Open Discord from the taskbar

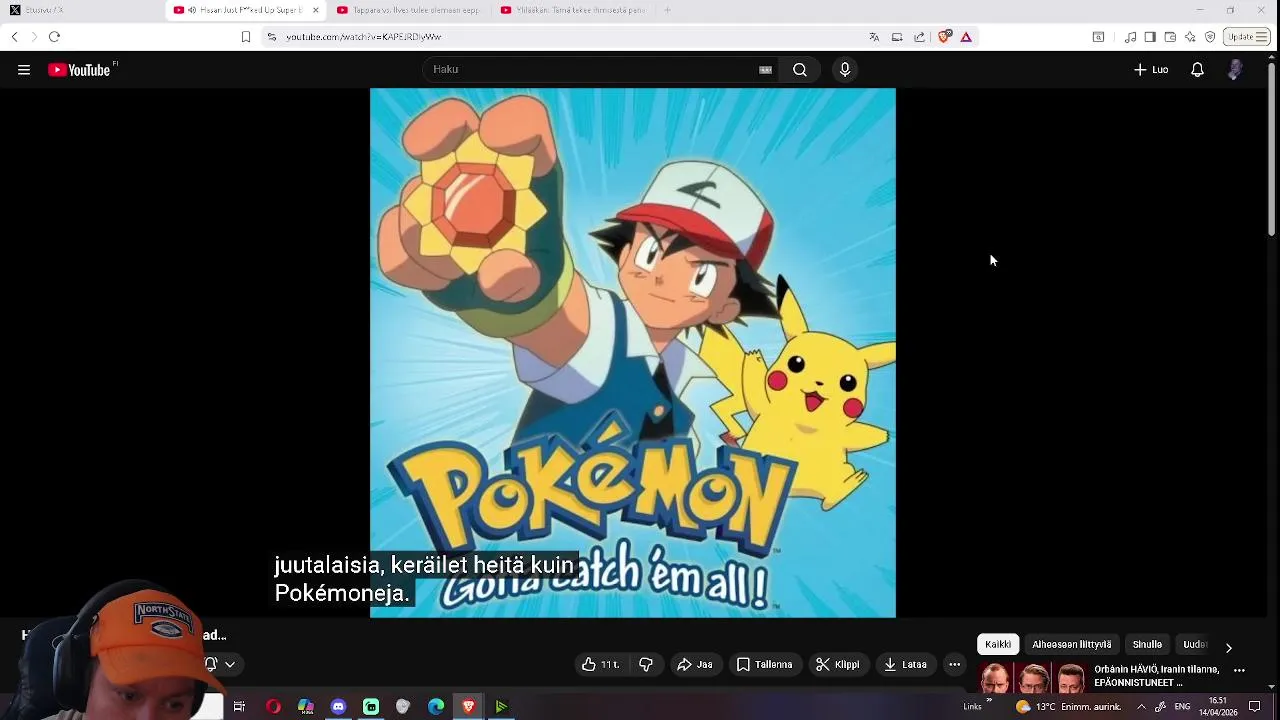pyautogui.click(x=338, y=707)
